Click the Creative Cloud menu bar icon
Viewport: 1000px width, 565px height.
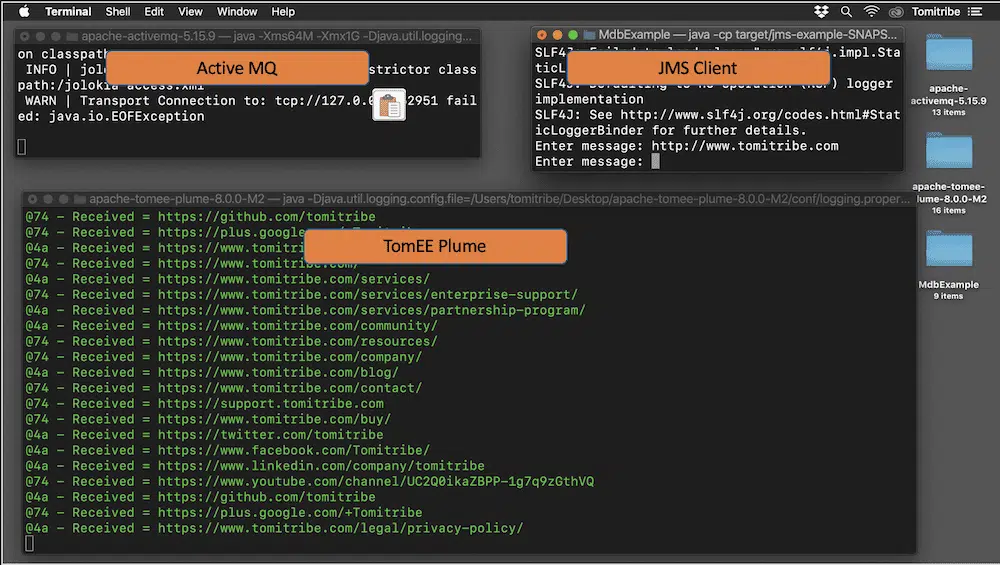click(895, 12)
